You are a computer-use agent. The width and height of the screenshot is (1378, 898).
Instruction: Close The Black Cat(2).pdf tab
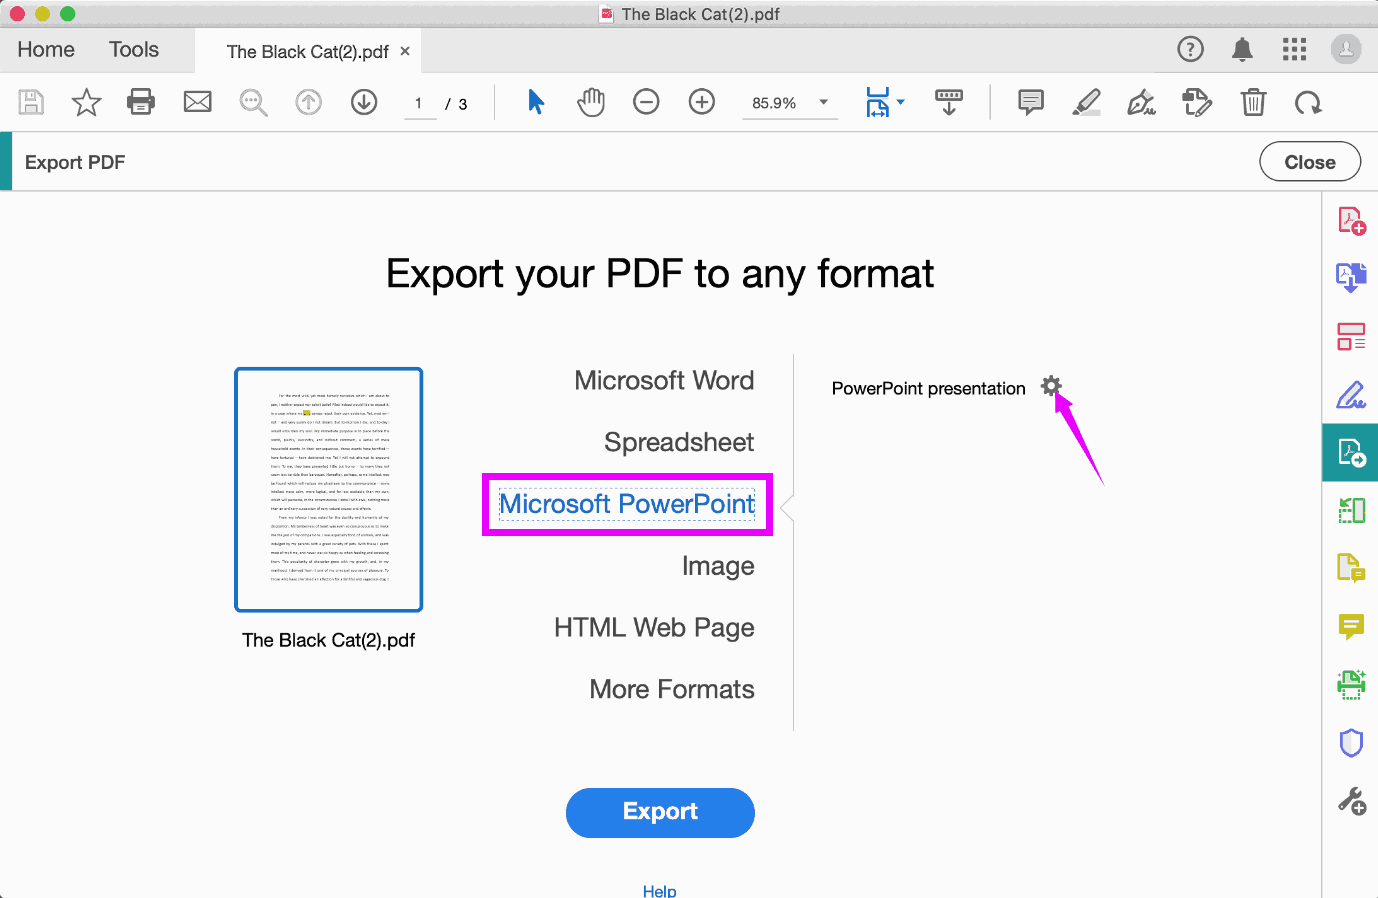405,51
